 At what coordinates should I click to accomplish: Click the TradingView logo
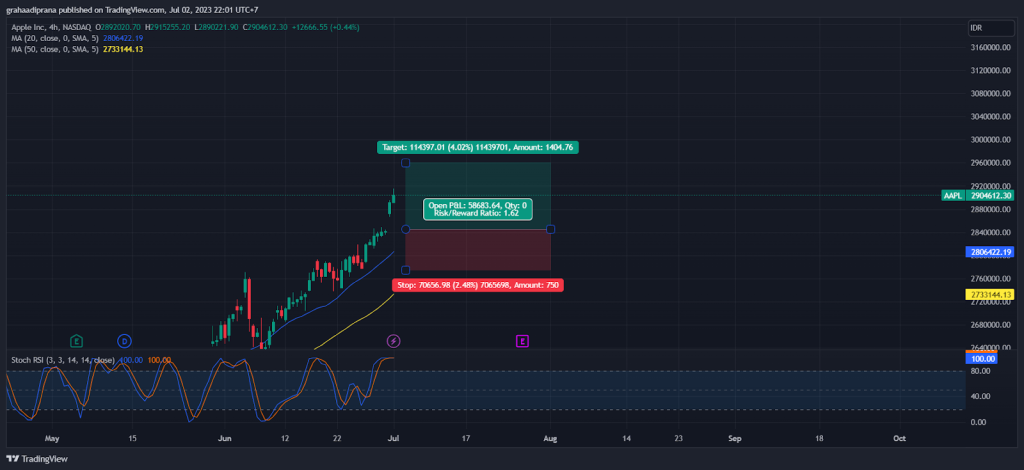[x=37, y=458]
